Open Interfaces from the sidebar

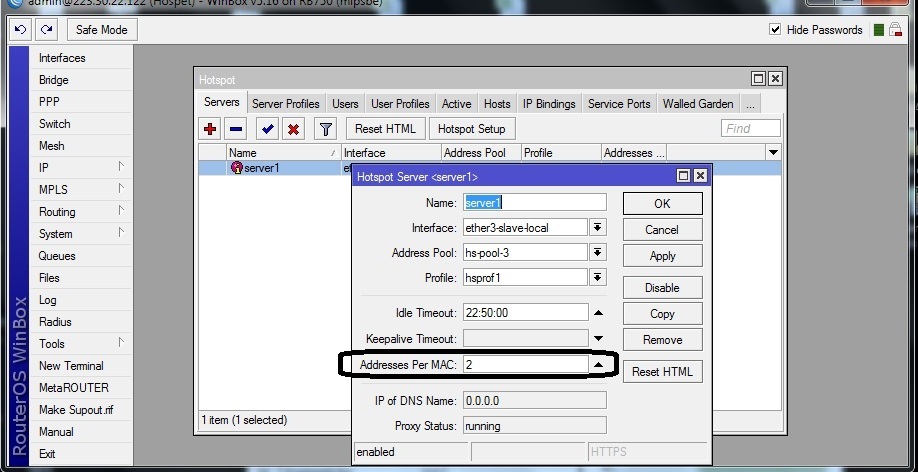pos(62,58)
